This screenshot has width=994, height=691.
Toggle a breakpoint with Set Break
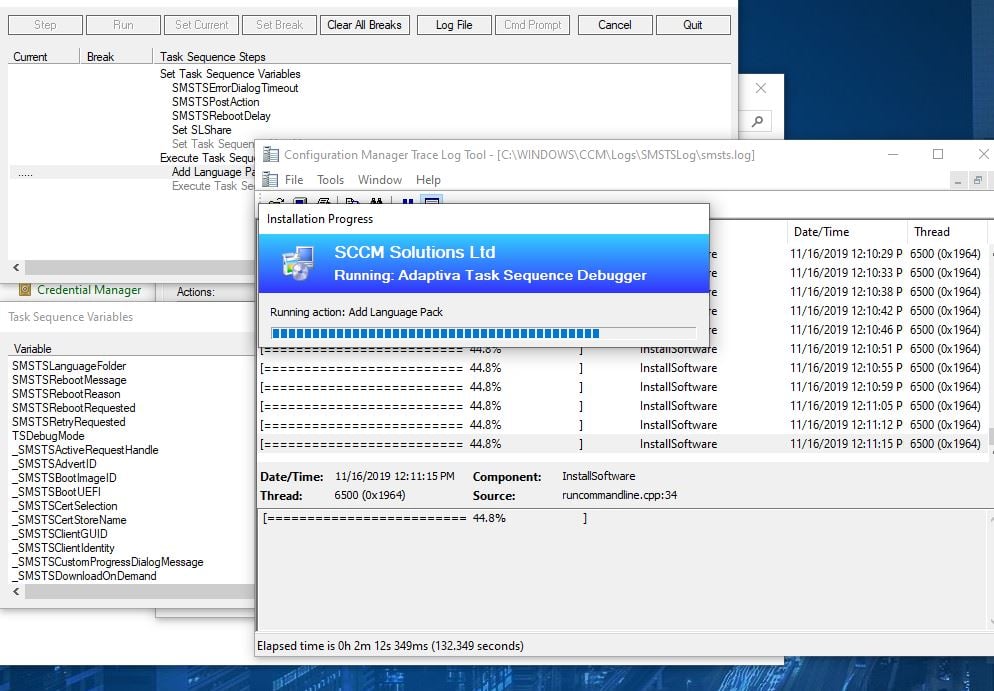pyautogui.click(x=279, y=24)
